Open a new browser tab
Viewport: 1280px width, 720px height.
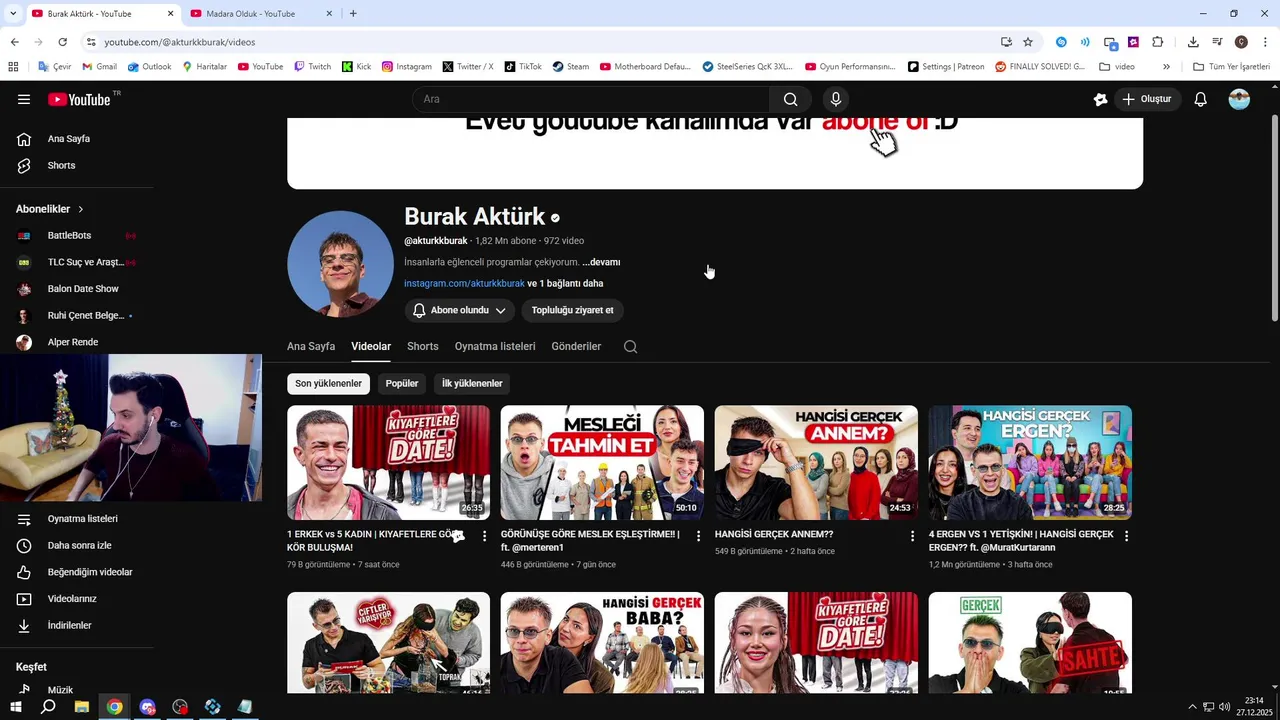click(353, 14)
